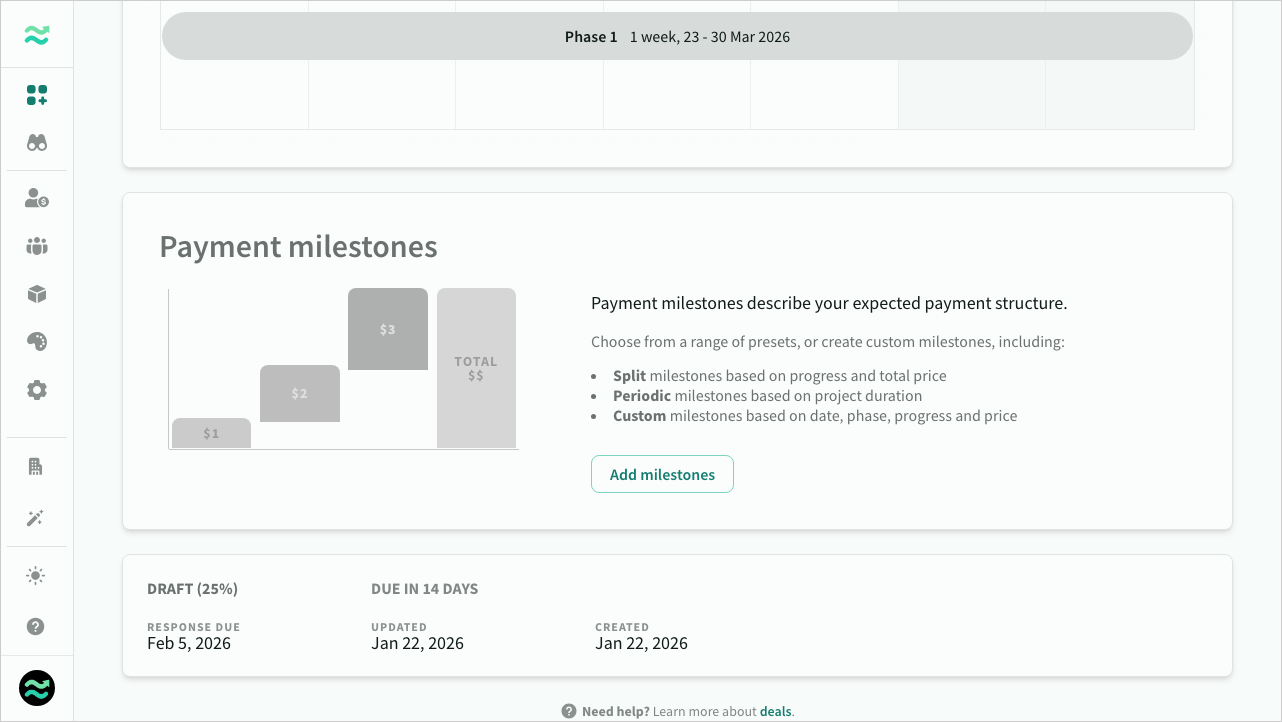Image resolution: width=1282 pixels, height=722 pixels.
Task: Select the packages cube icon
Action: coord(36,294)
